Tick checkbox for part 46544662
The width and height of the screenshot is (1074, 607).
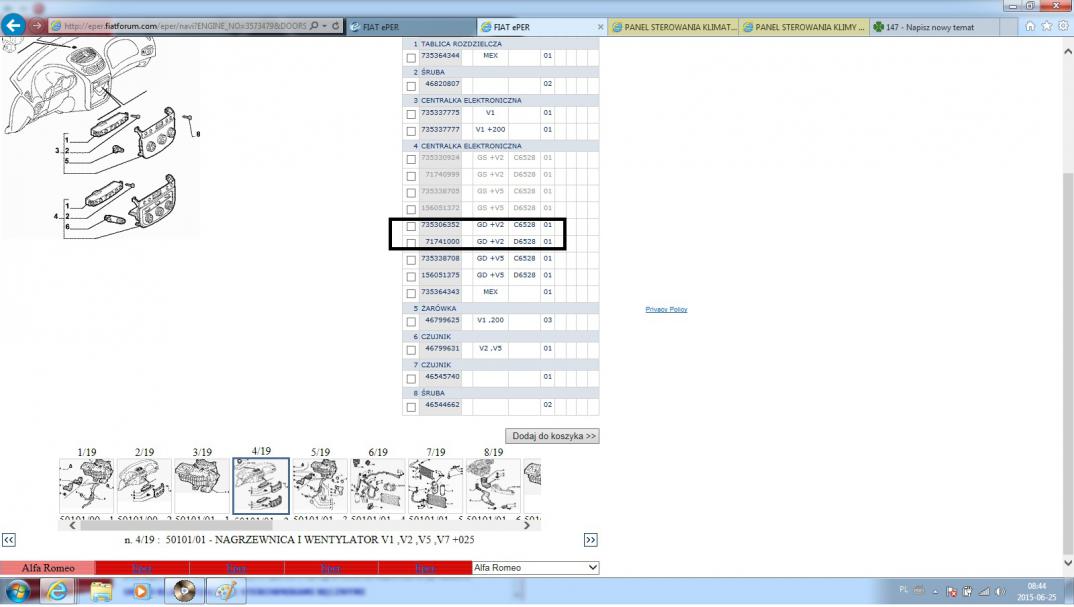[411, 407]
